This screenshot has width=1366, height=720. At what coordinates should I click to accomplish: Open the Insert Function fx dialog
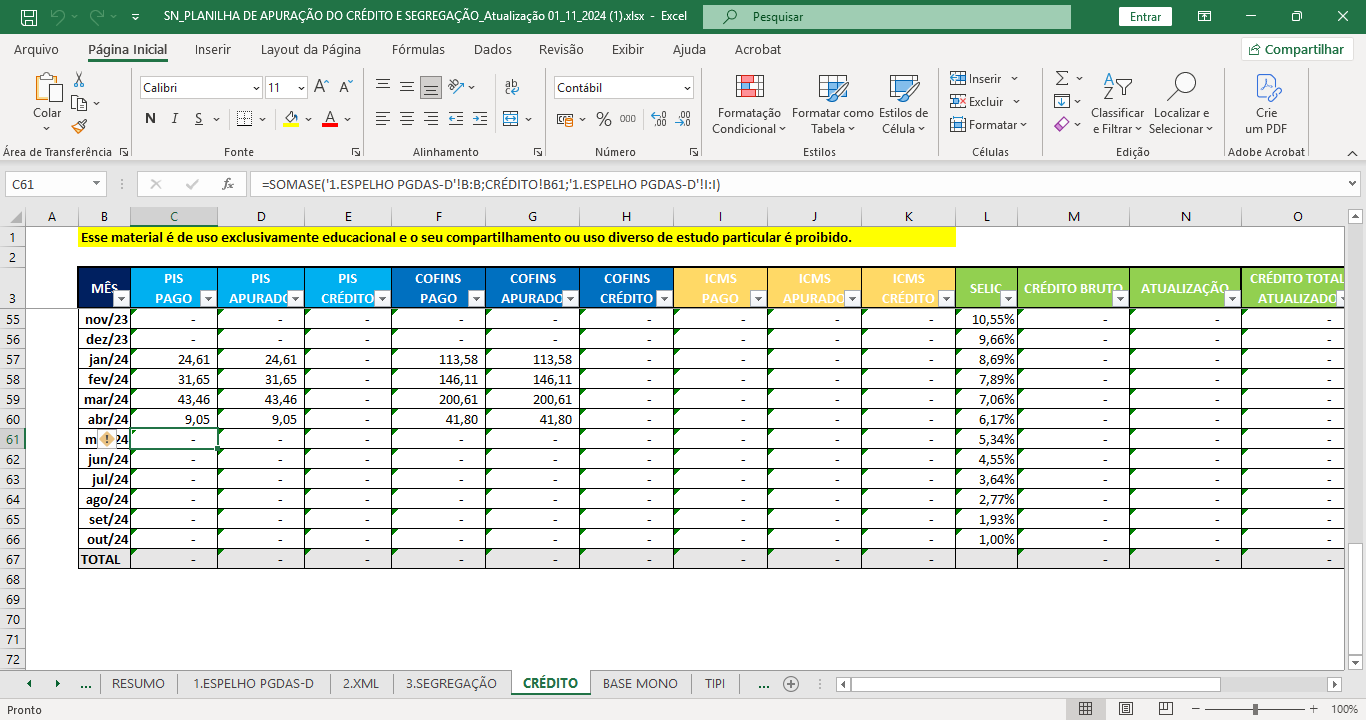click(228, 184)
